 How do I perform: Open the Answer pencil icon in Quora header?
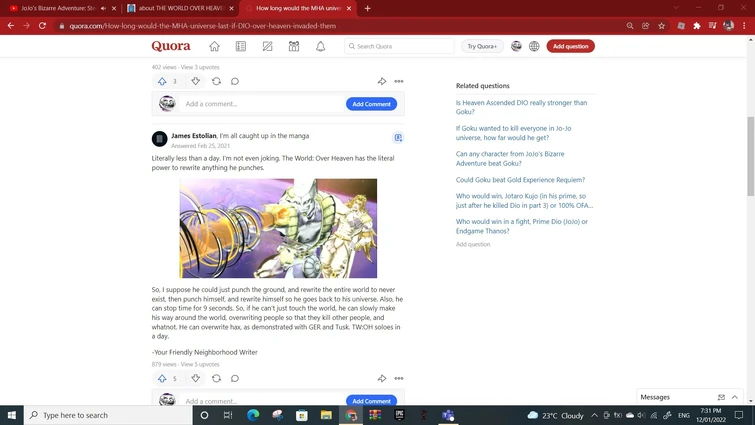[267, 46]
